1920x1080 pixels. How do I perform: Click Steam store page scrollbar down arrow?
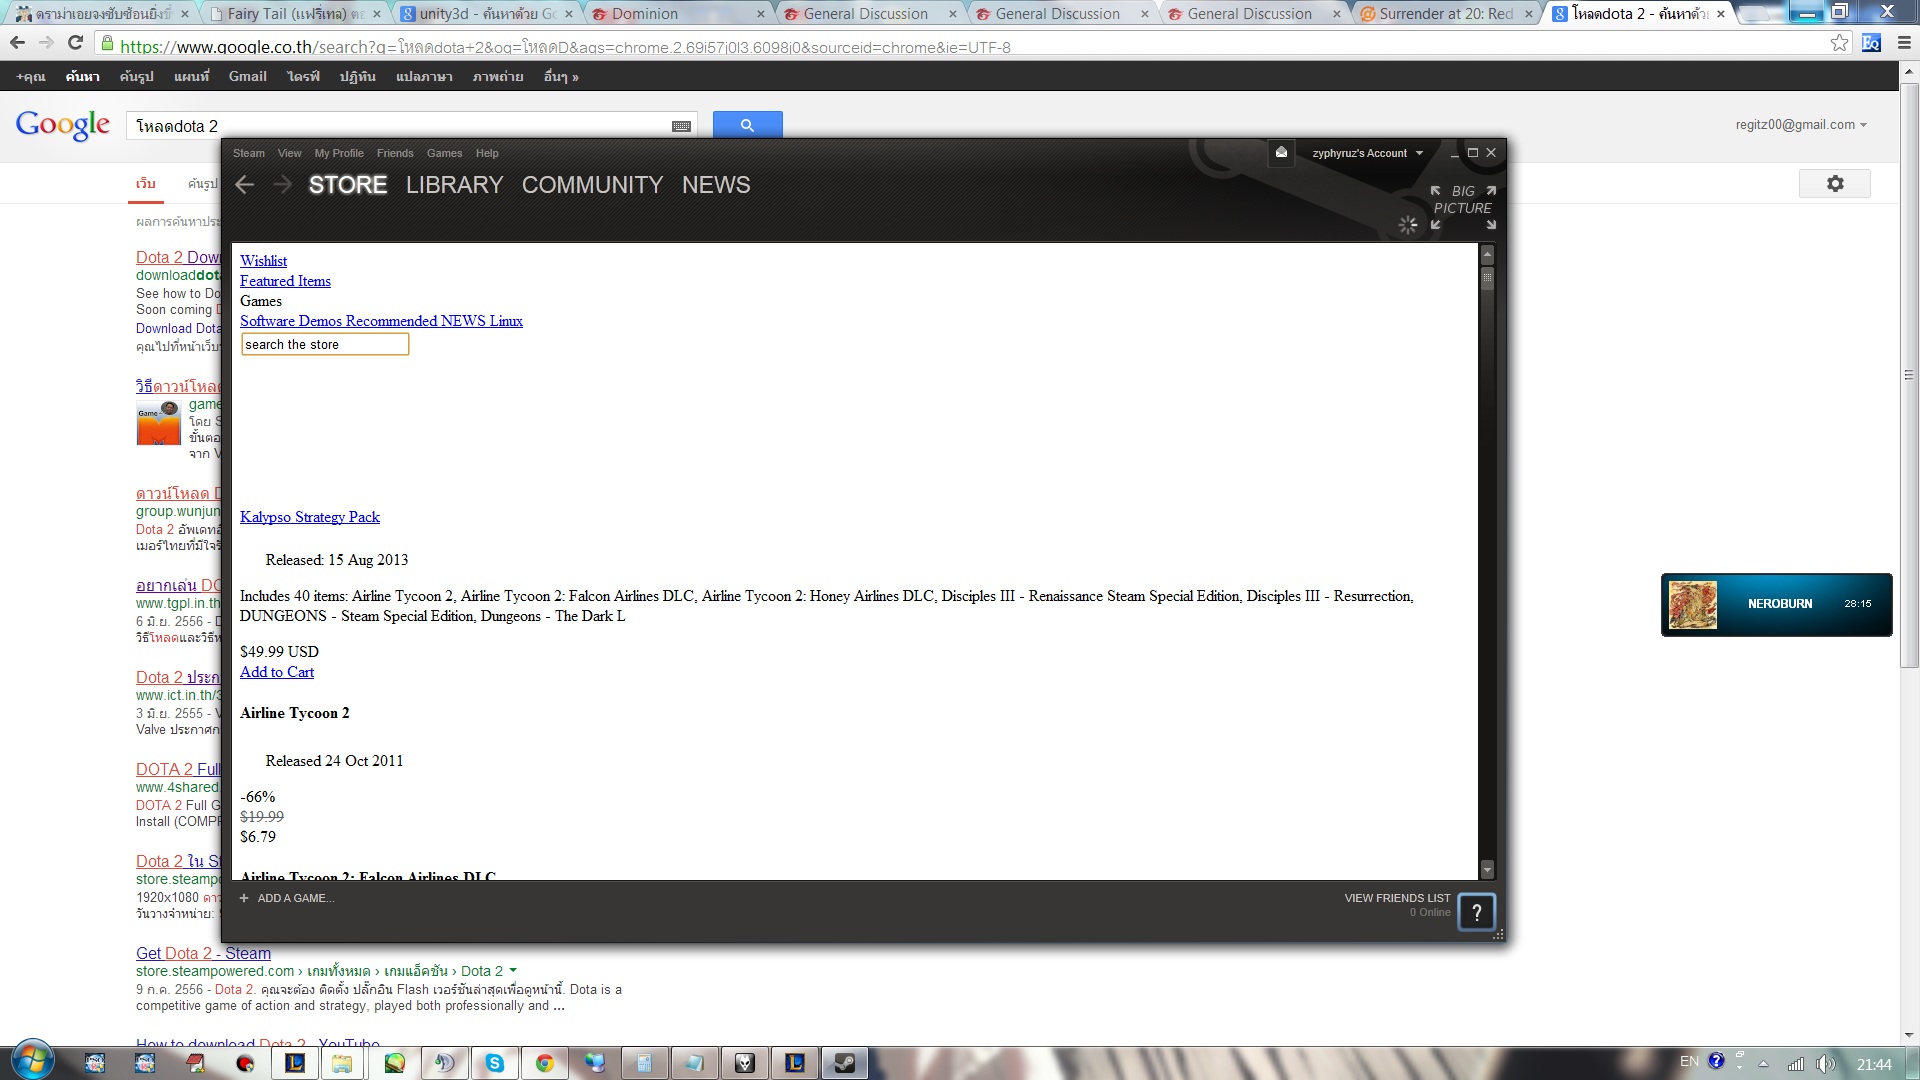(x=1487, y=869)
